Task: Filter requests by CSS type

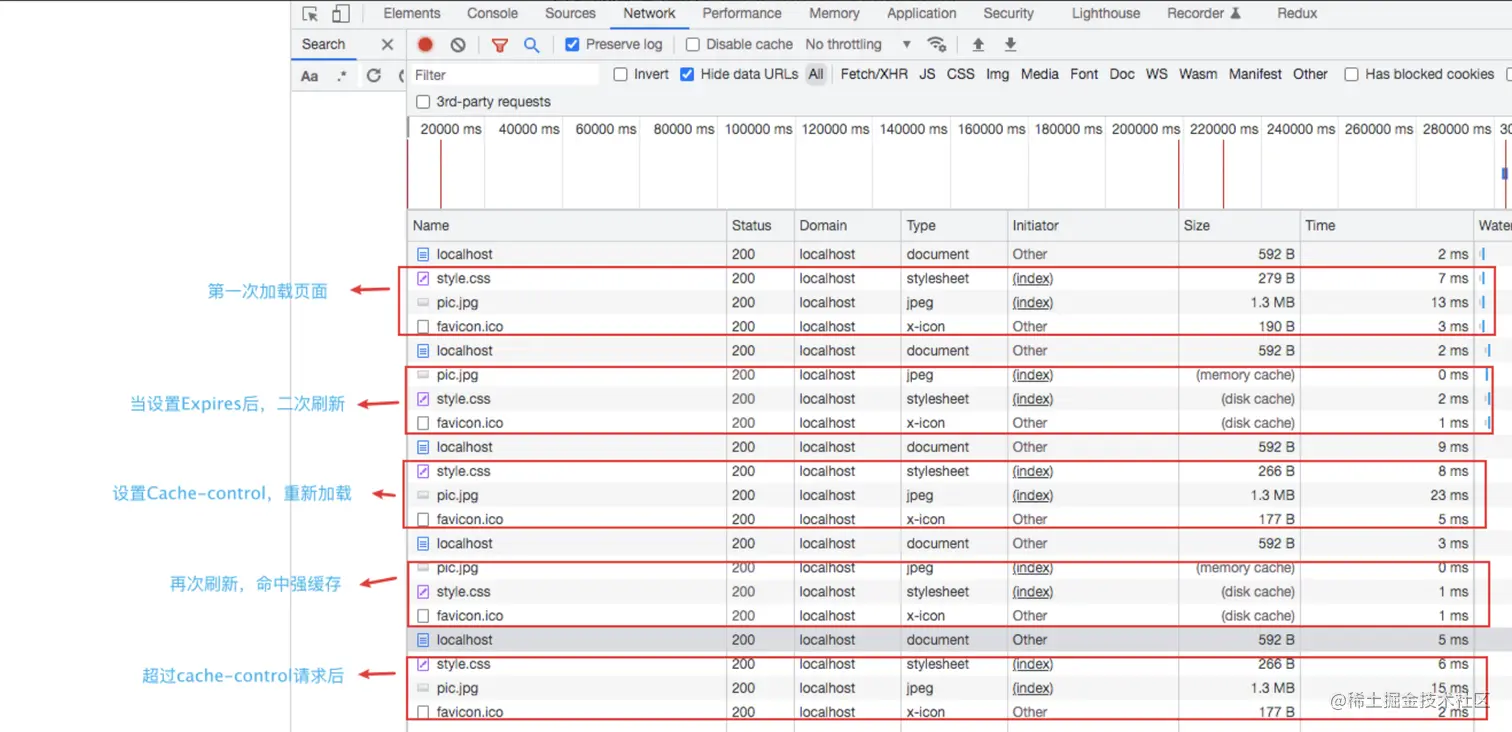Action: coord(960,74)
